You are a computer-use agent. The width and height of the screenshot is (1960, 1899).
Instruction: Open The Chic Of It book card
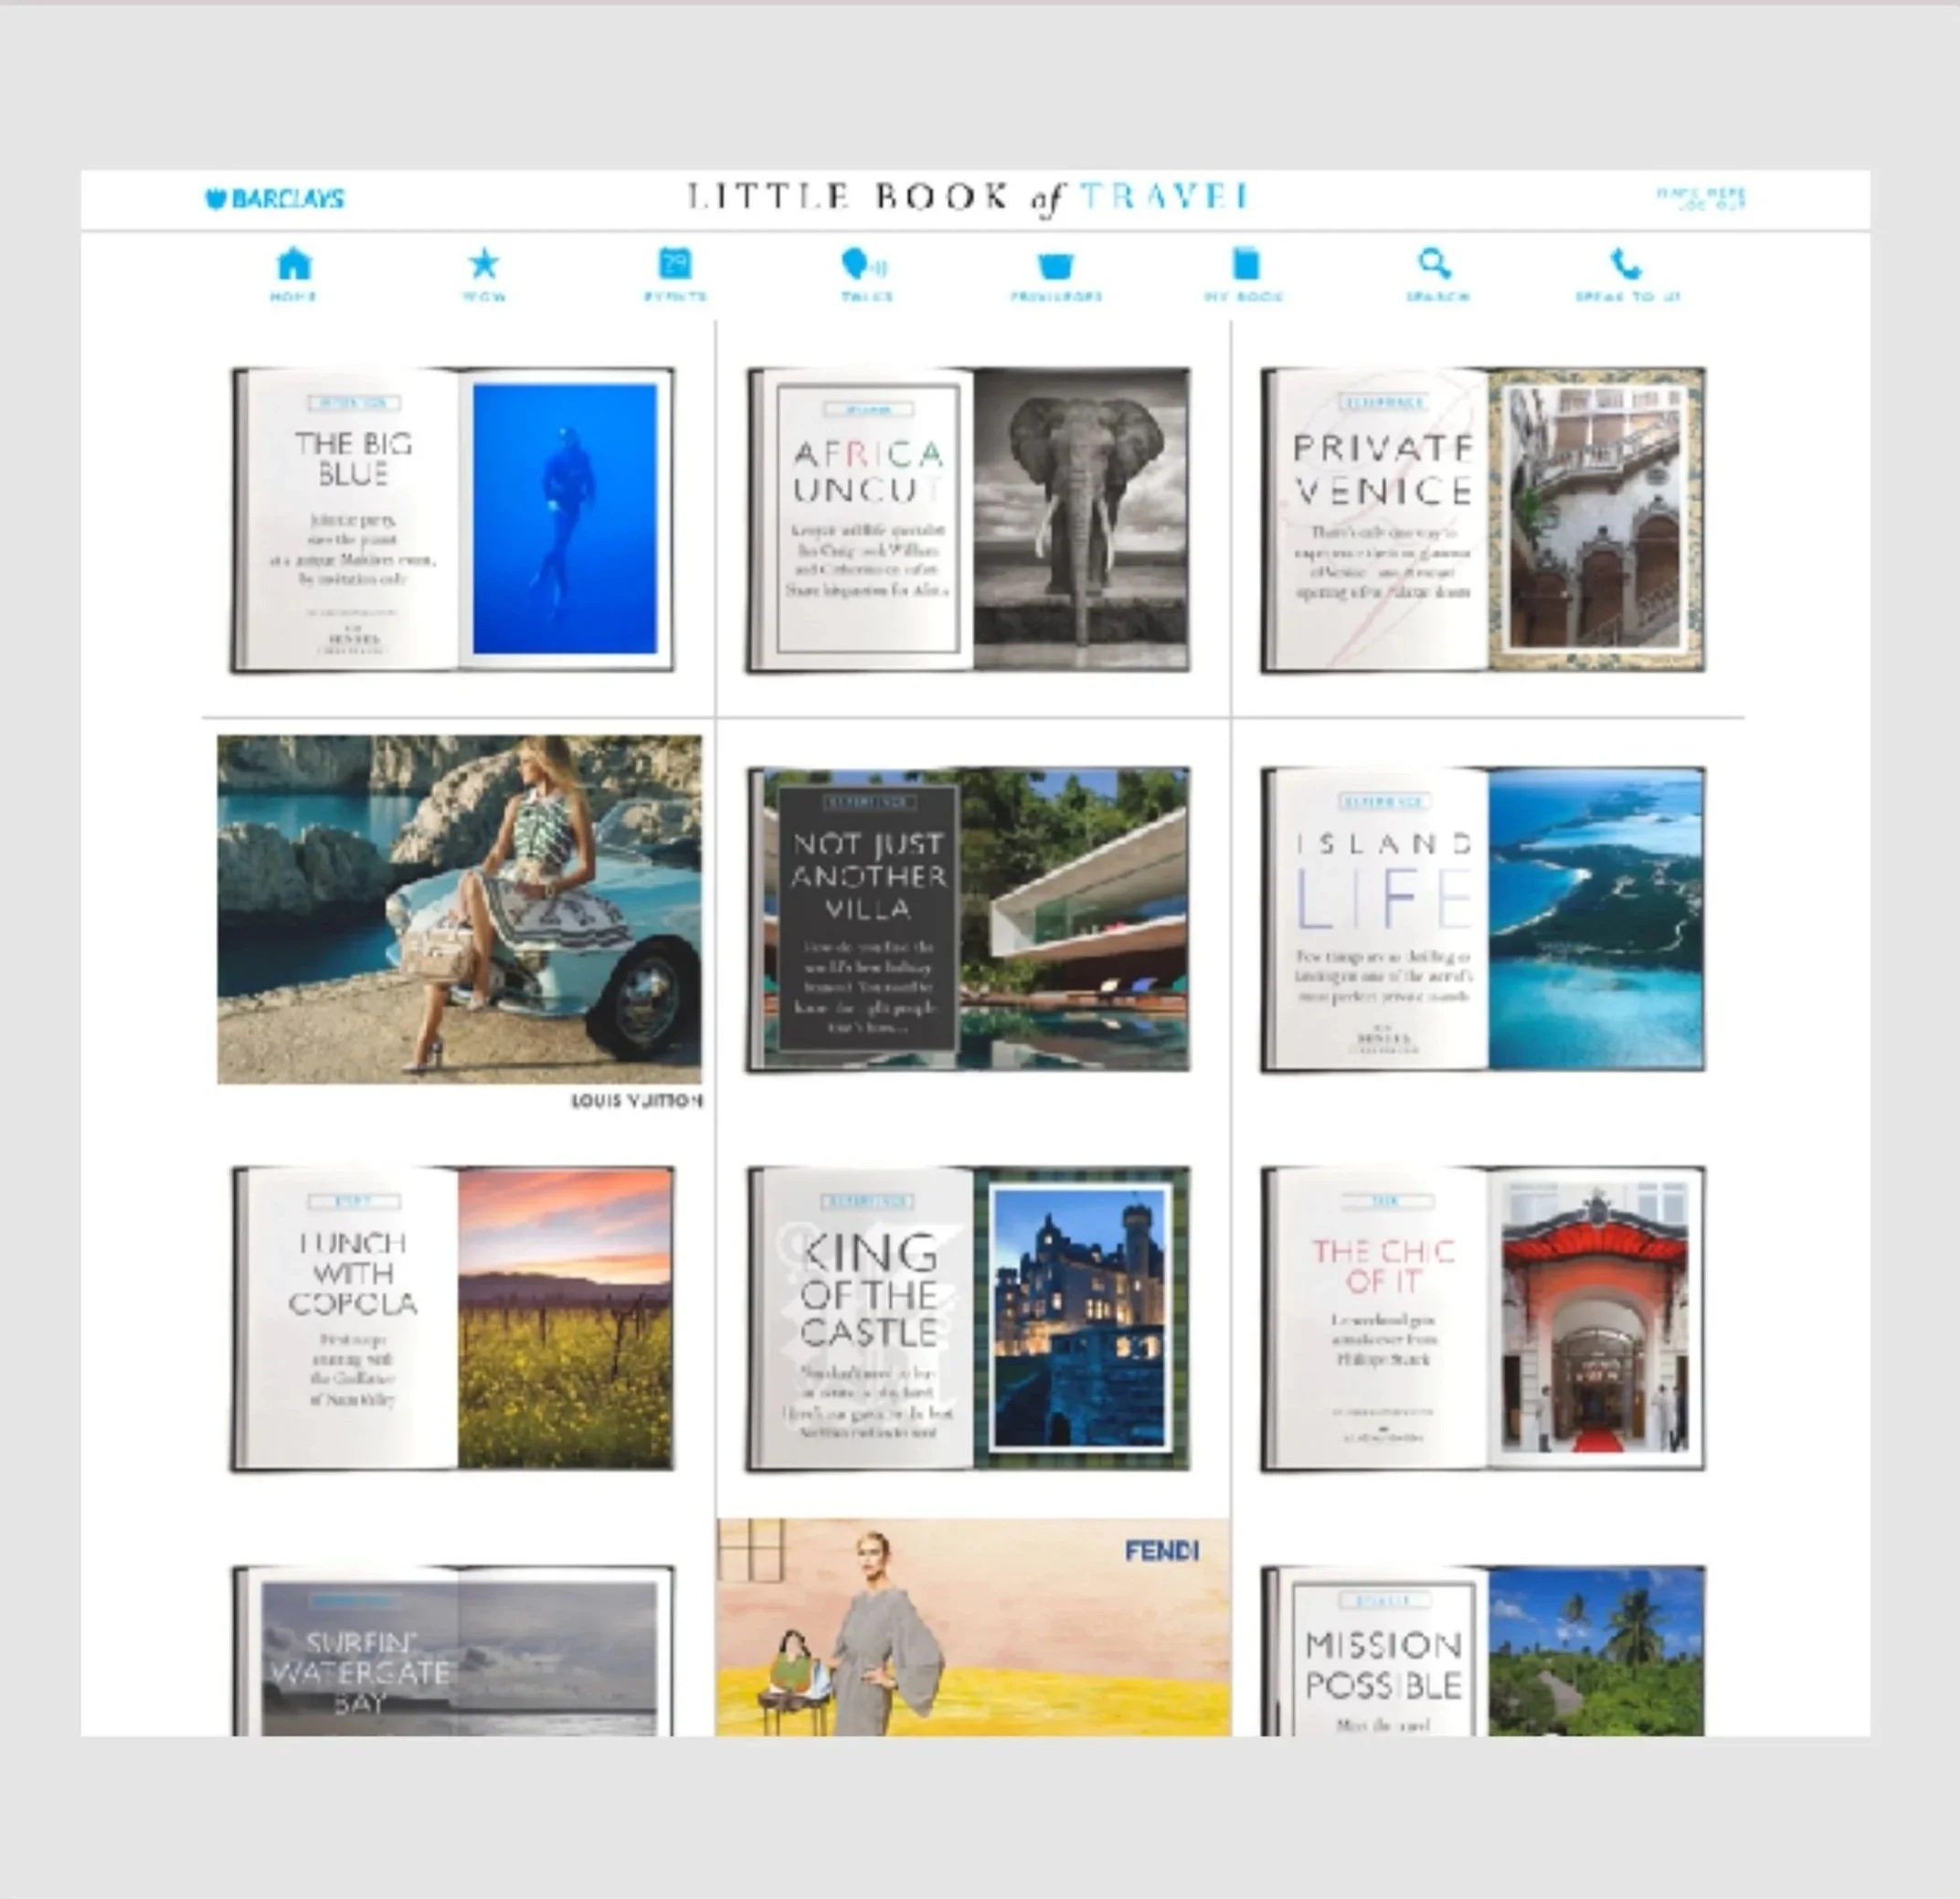pyautogui.click(x=1483, y=1319)
